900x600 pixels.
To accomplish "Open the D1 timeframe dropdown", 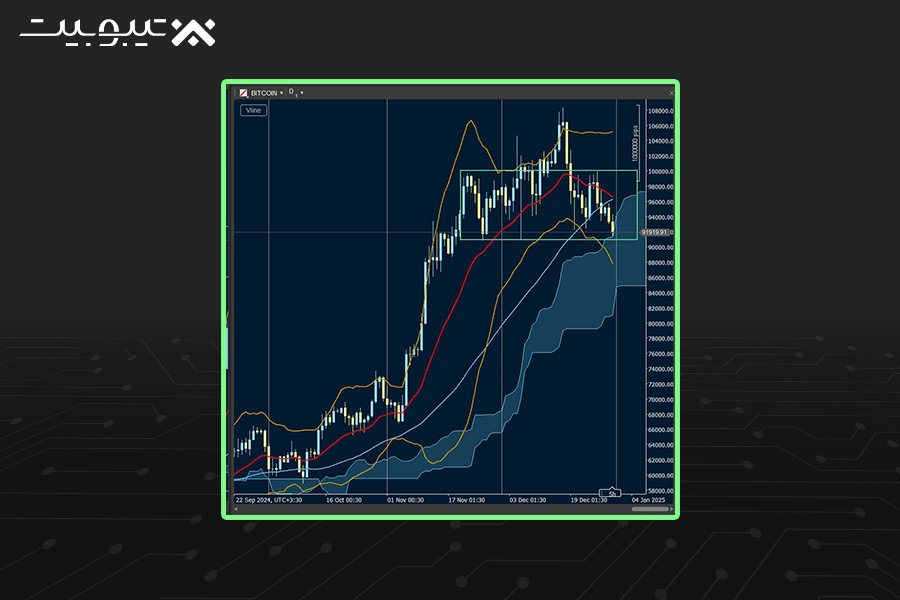I will (x=296, y=92).
